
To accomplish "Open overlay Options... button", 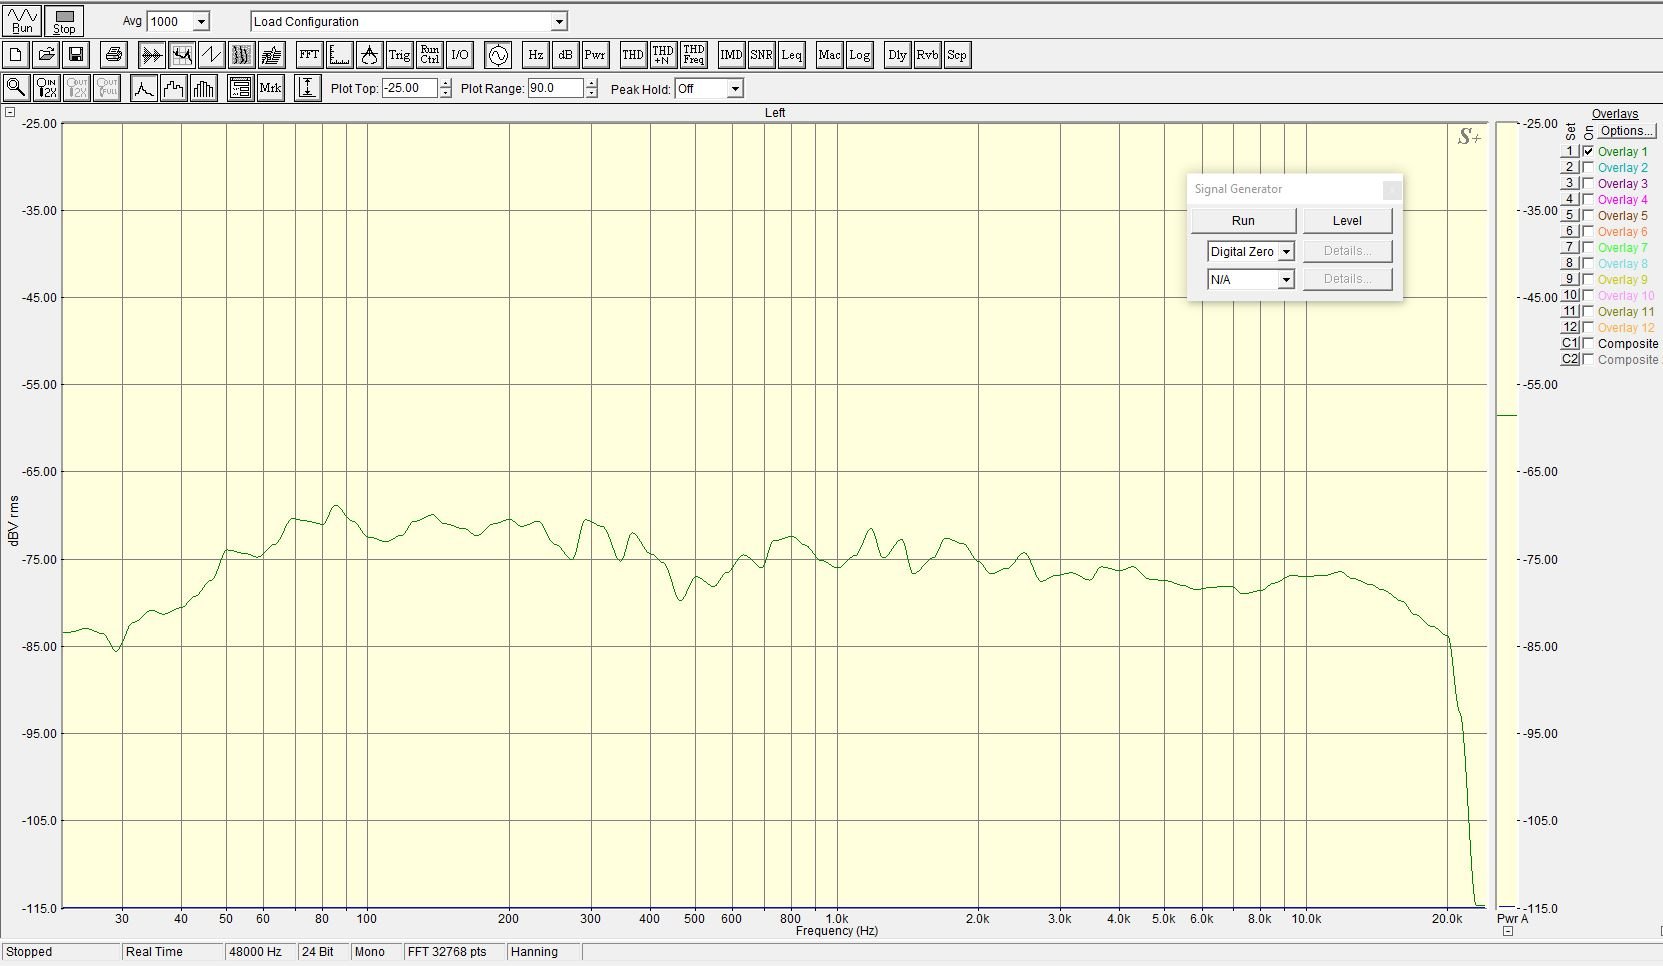I will coord(1626,131).
